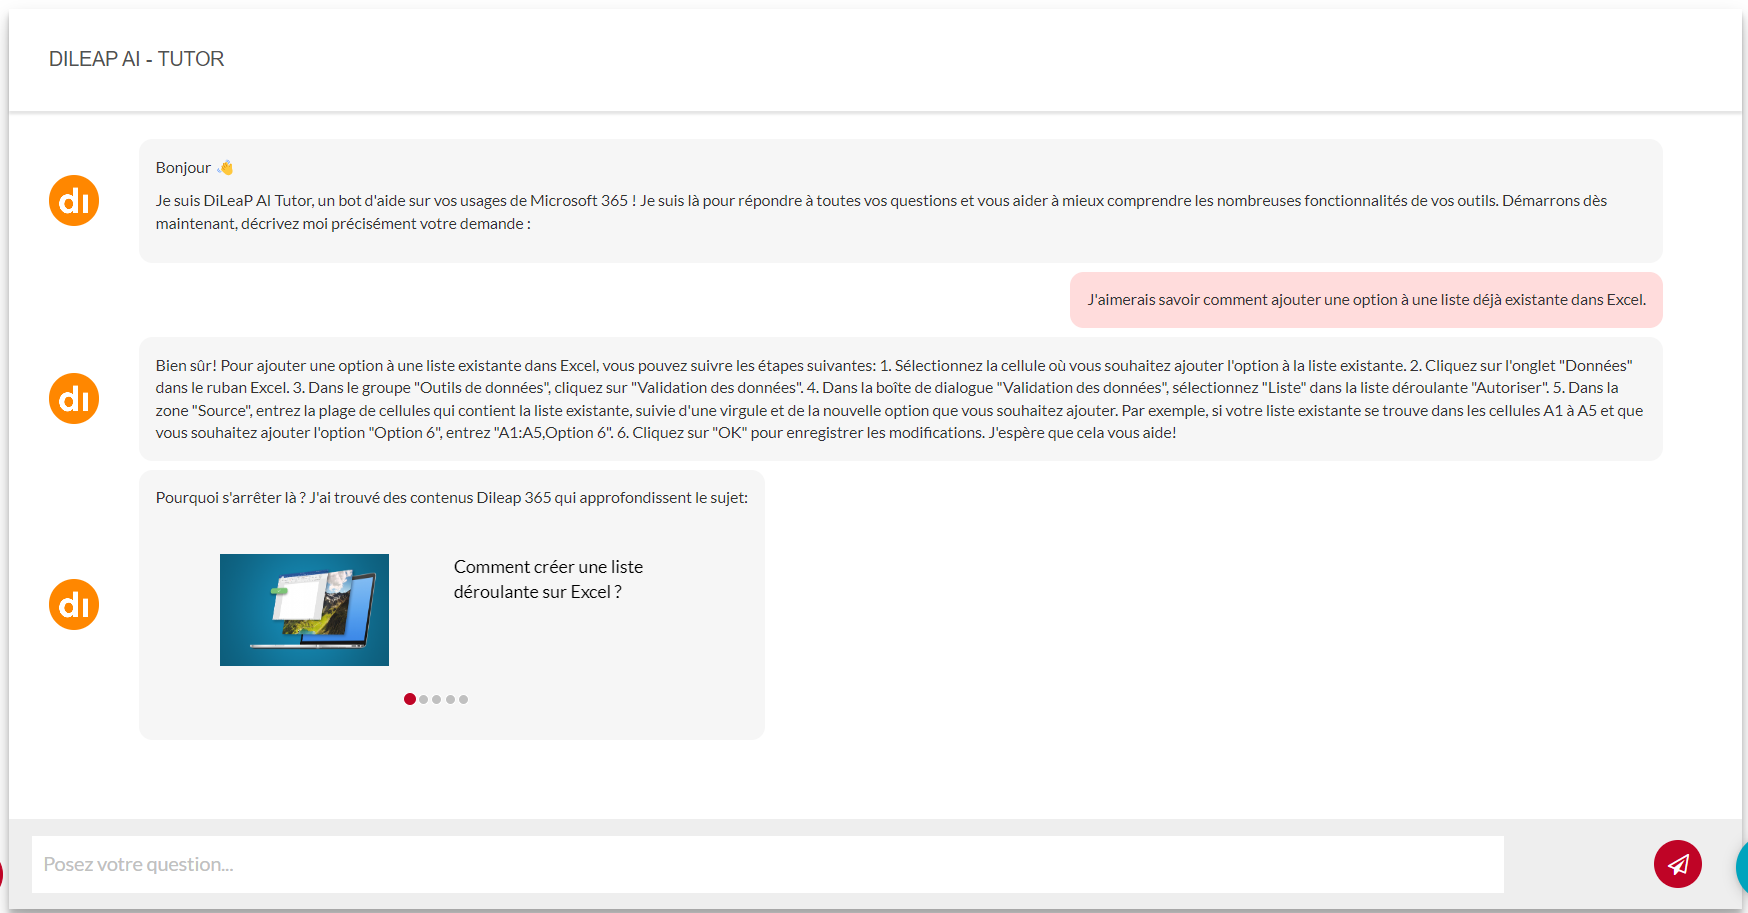This screenshot has width=1748, height=913.
Task: Click the bot answer starting 'Bien sûr!'
Action: pos(900,399)
